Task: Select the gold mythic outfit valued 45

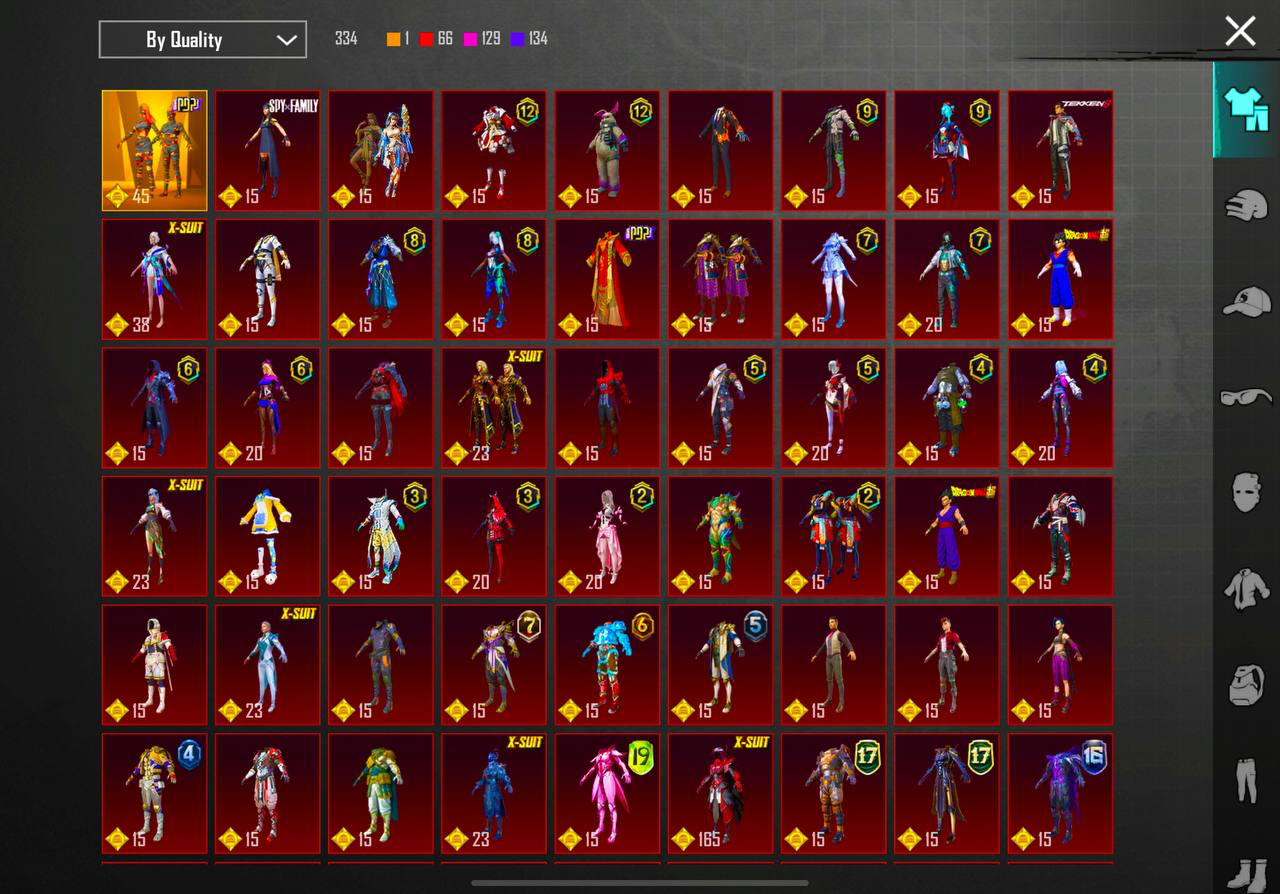Action: point(155,151)
